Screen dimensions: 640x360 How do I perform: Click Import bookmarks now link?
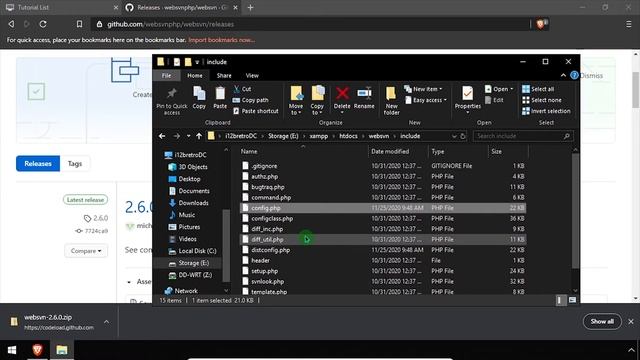point(222,40)
